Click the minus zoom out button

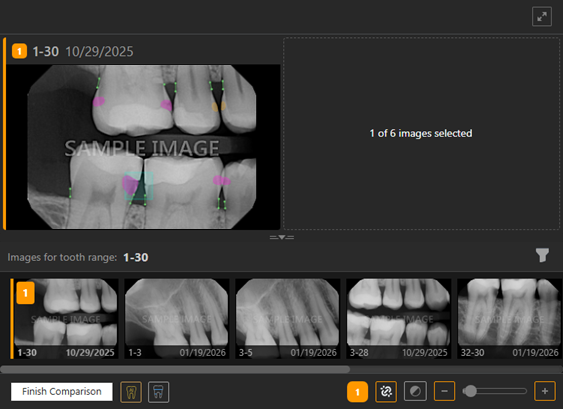click(x=445, y=391)
